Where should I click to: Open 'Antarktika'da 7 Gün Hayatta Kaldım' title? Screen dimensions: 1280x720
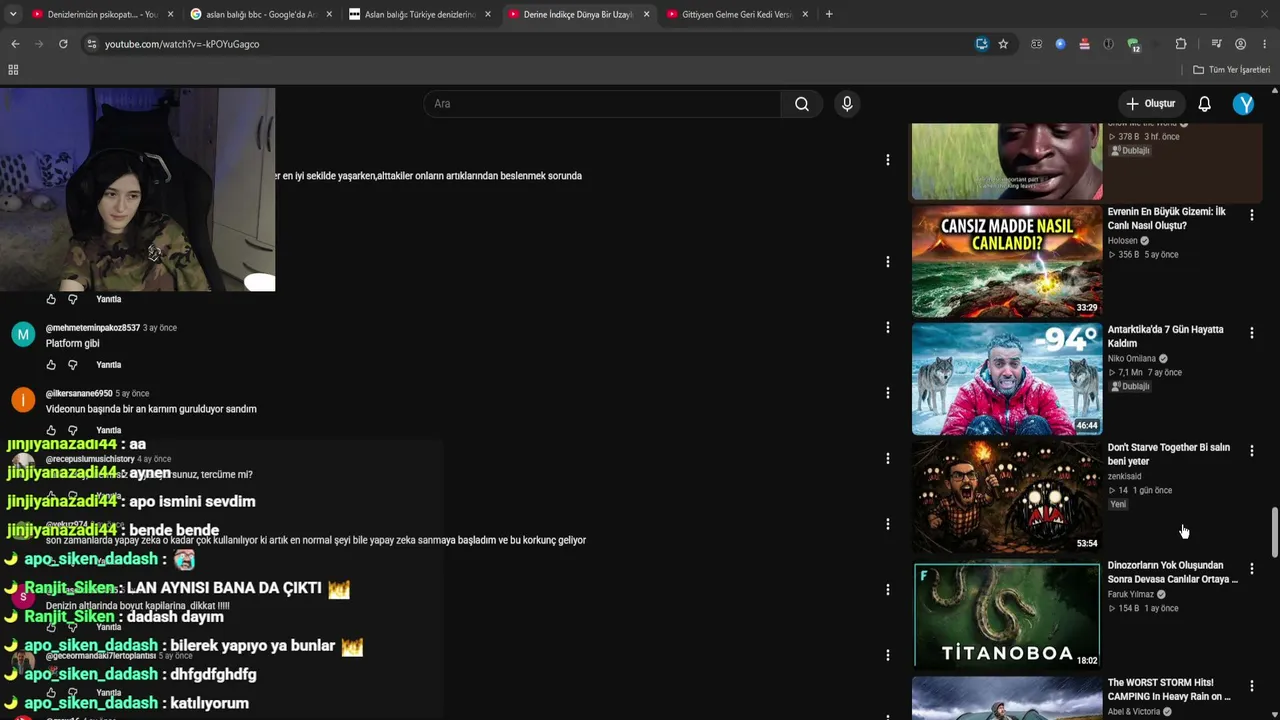1165,337
